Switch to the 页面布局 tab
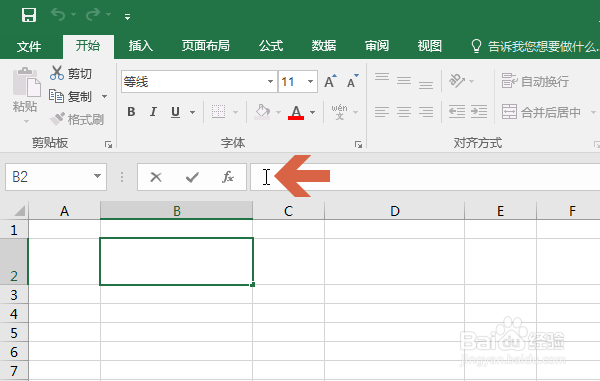Screen dimensions: 600x381 pyautogui.click(x=205, y=46)
